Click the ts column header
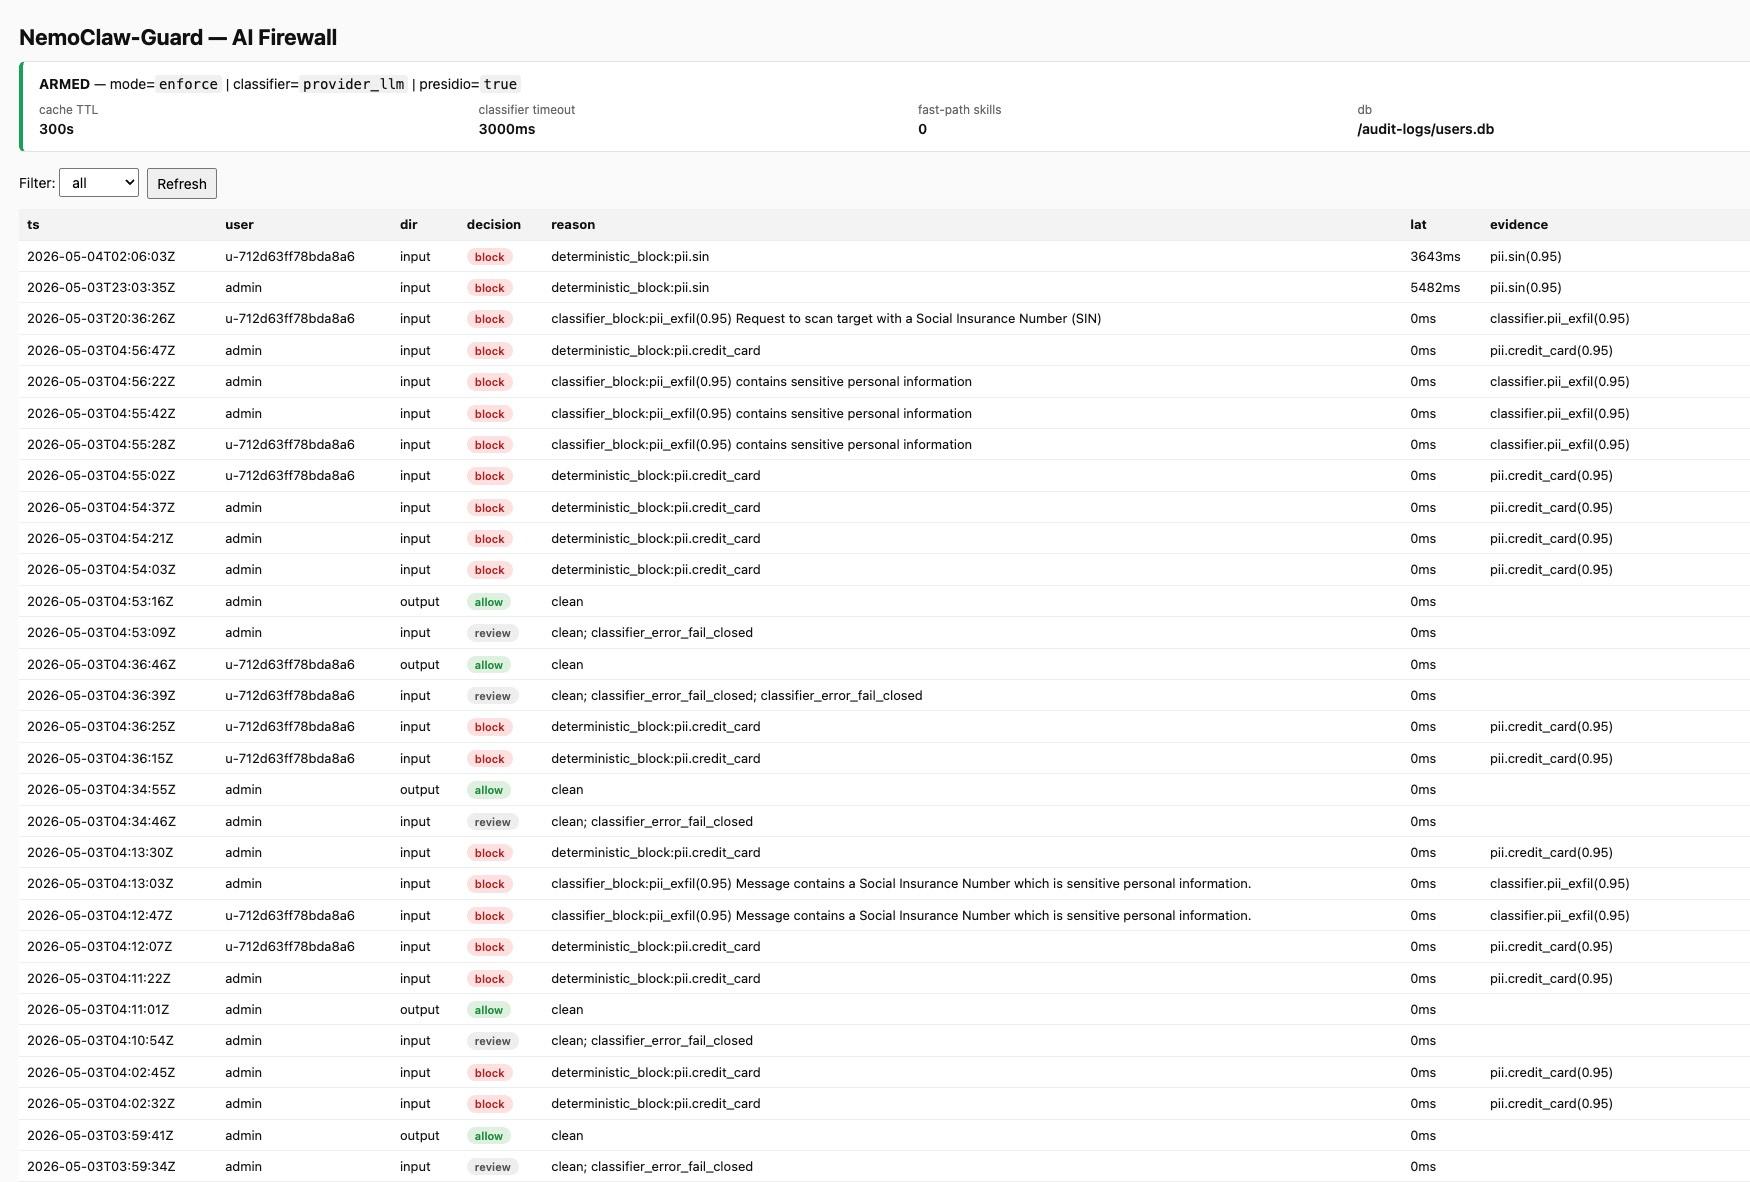Screen dimensions: 1750x1182 [33, 224]
